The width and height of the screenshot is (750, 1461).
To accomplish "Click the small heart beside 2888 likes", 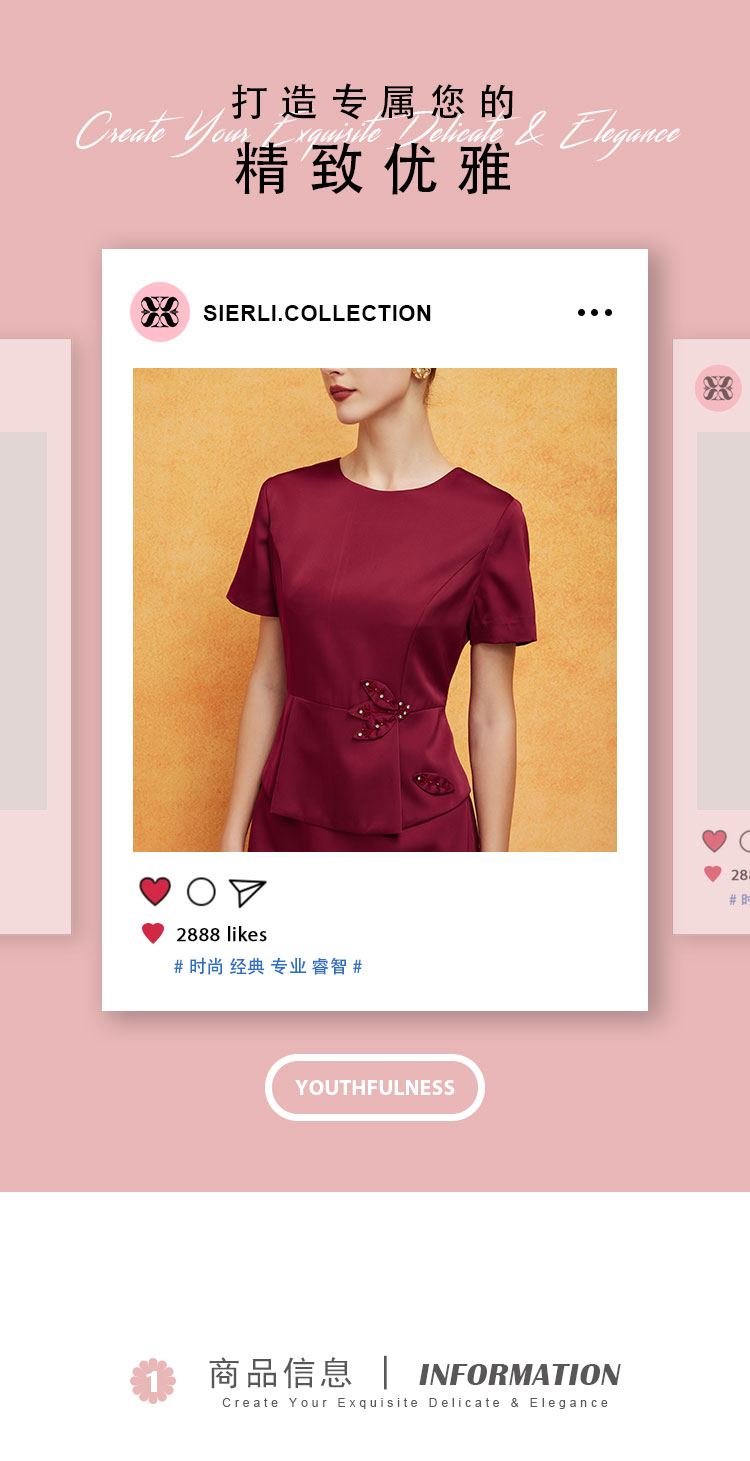I will [x=153, y=934].
